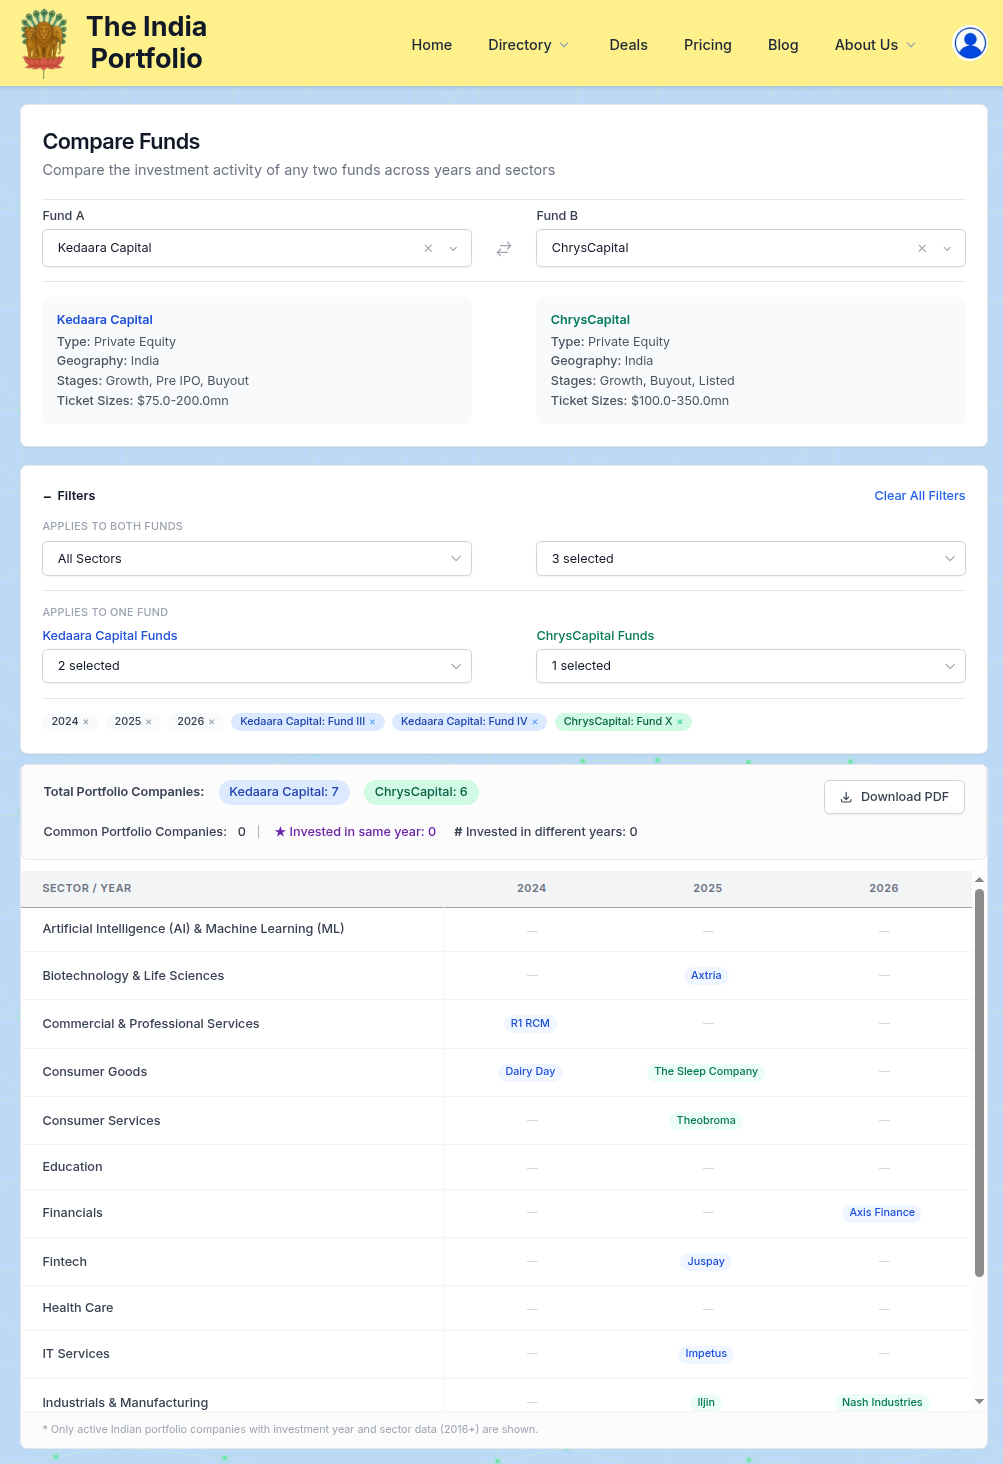Swap Fund A and Fund B

pos(504,248)
